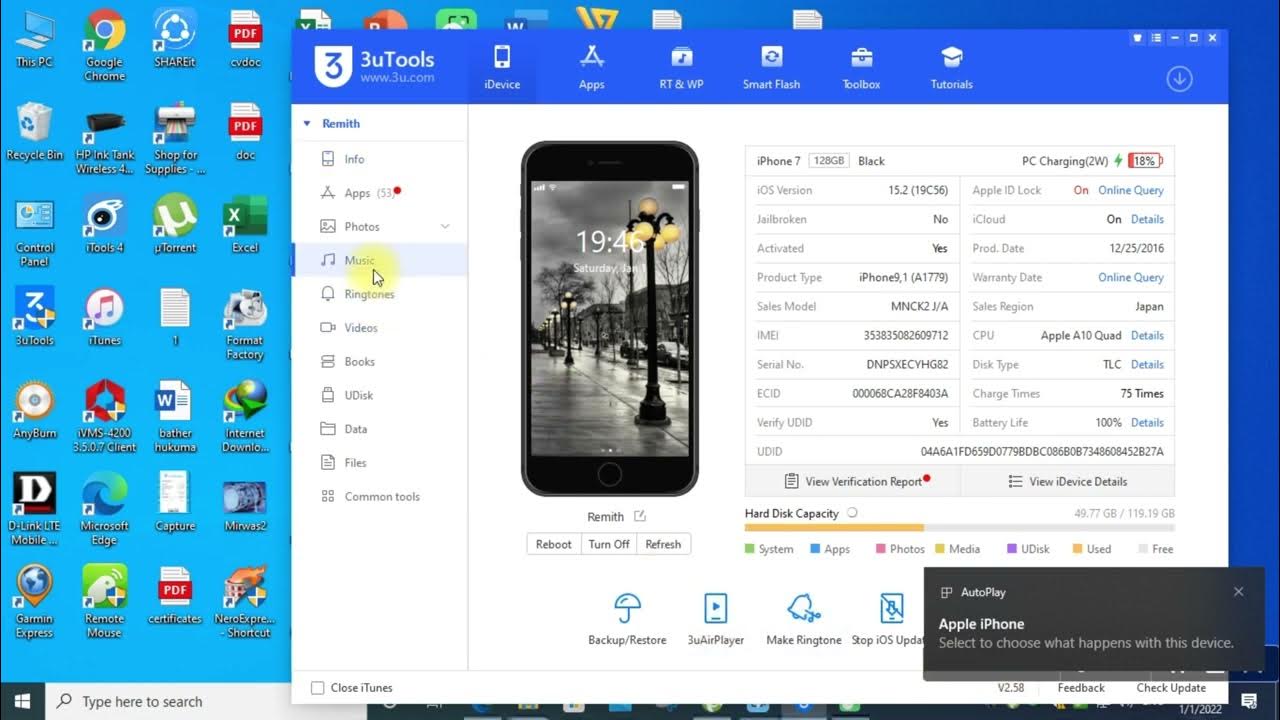The width and height of the screenshot is (1280, 720).
Task: Click the Stop iOS Update tool
Action: tap(888, 619)
